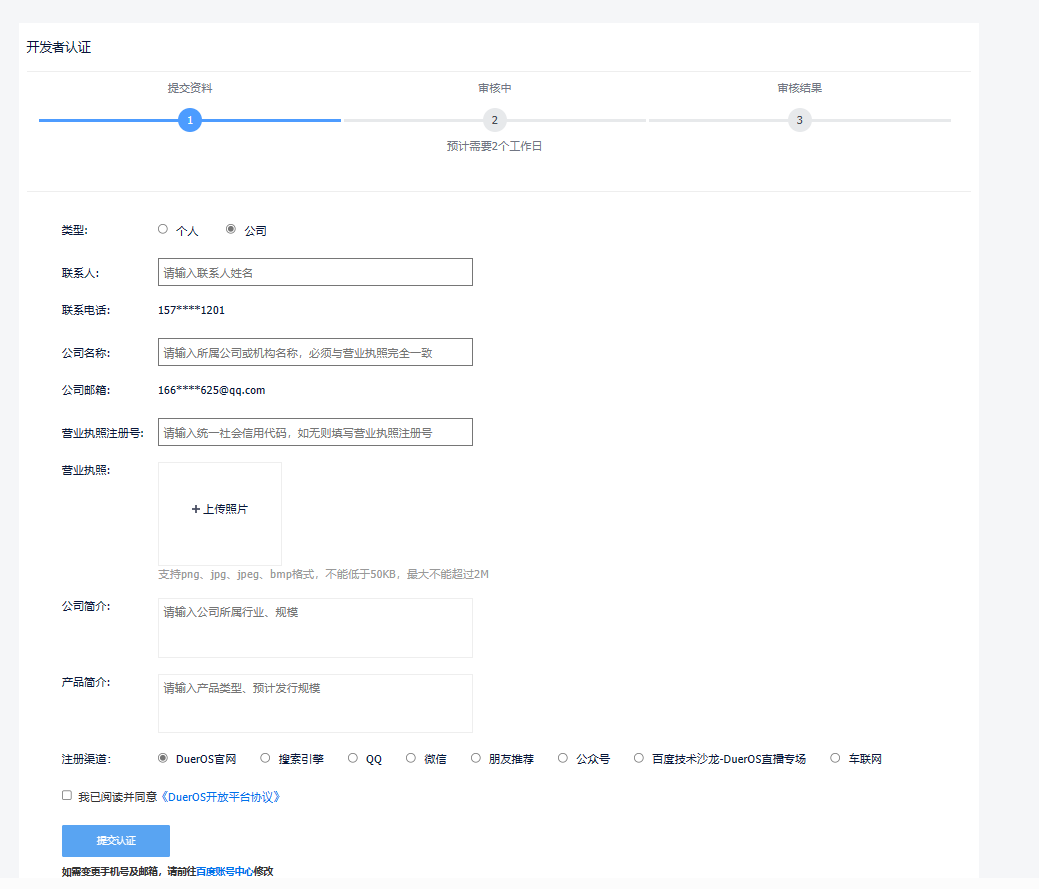Screen dimensions: 1039x889
Task: Choose 搜索引擎 as registration channel
Action: (265, 758)
